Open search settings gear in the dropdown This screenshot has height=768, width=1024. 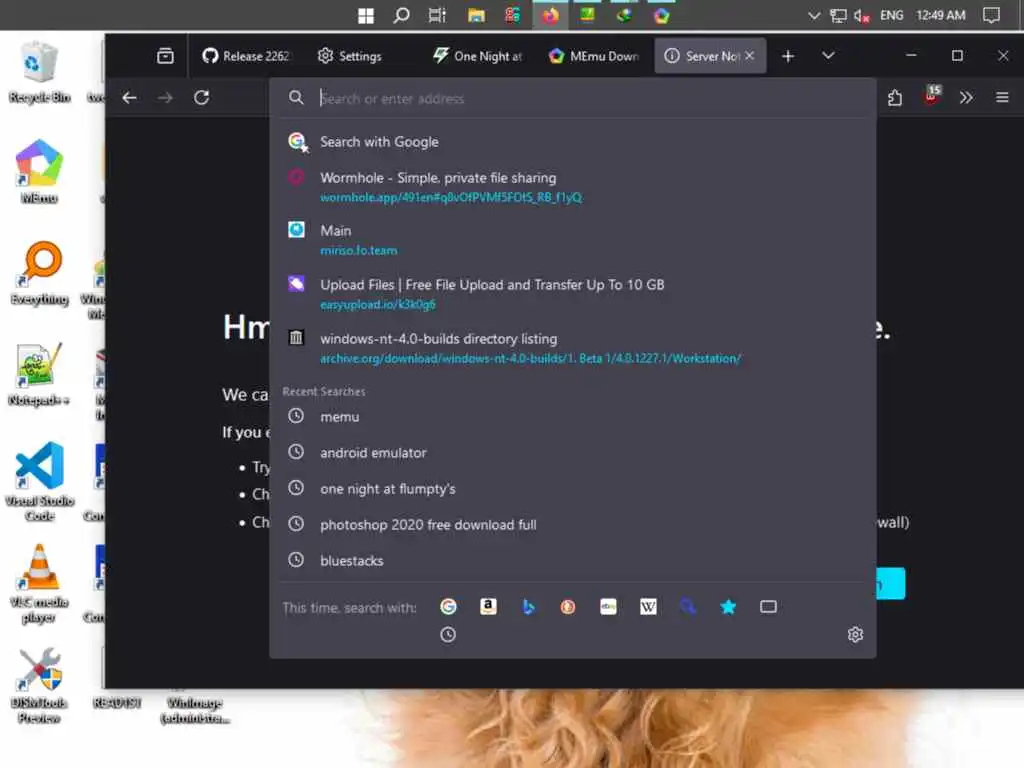[855, 634]
